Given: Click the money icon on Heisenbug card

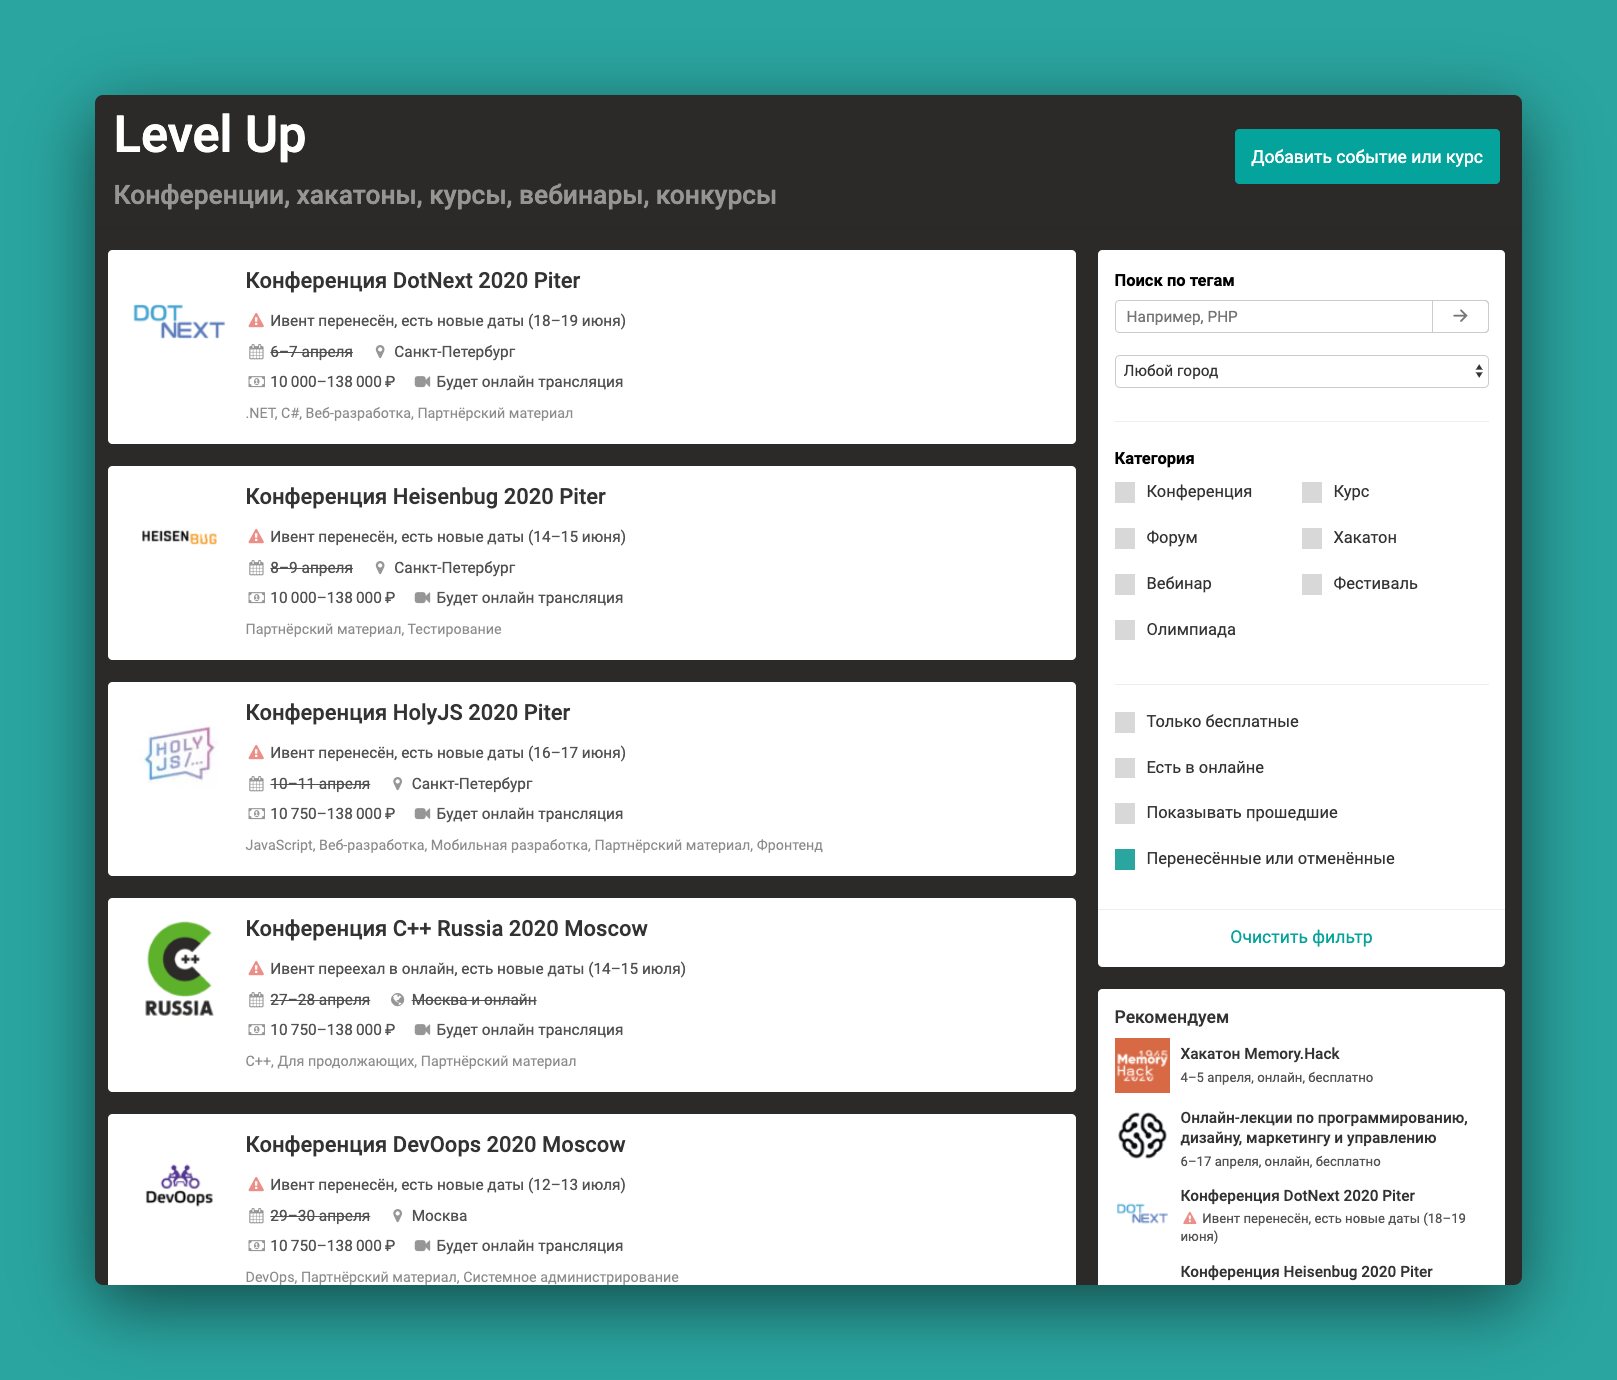Looking at the screenshot, I should 256,598.
